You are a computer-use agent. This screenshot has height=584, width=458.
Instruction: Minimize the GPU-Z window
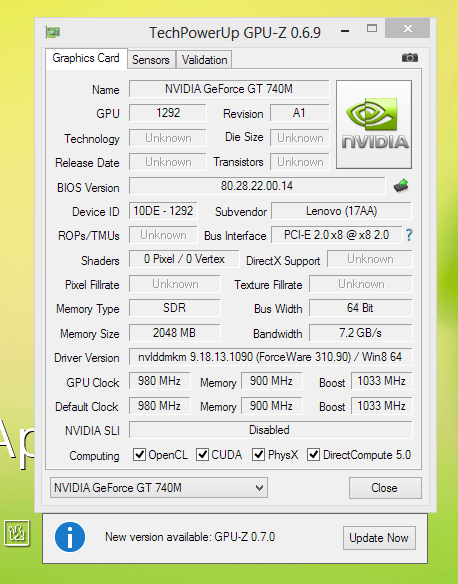[x=345, y=31]
